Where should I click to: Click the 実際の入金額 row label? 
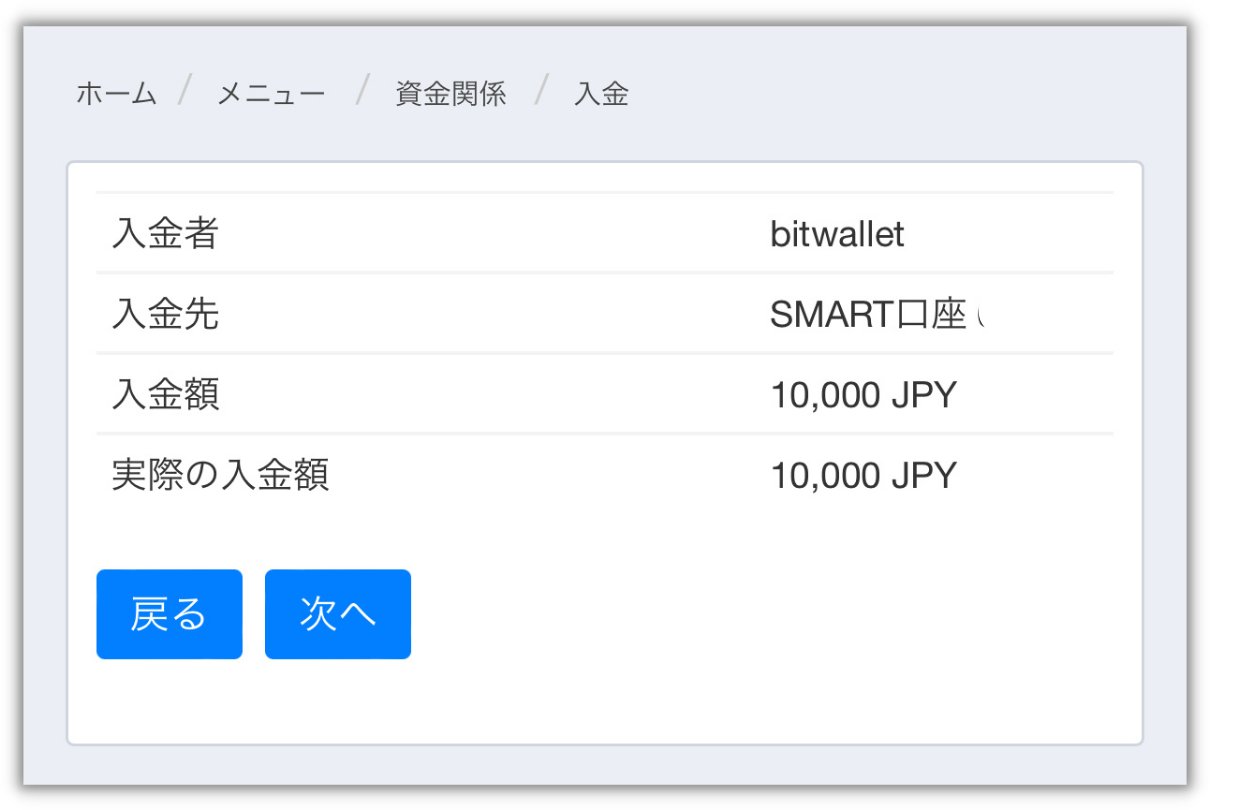coord(220,476)
